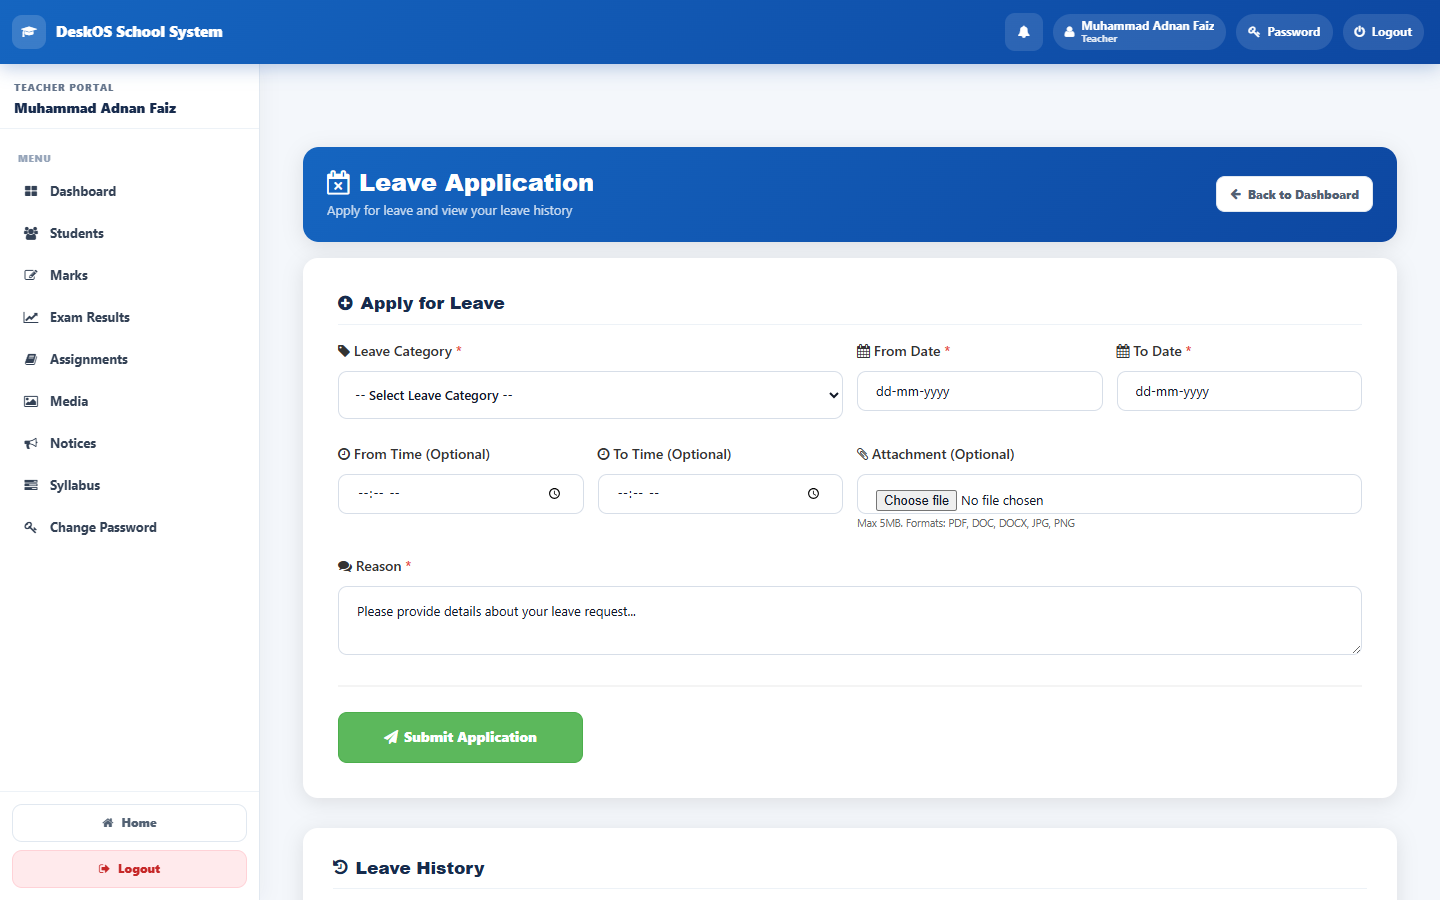This screenshot has height=900, width=1440.
Task: Click the comments icon beside Reason label
Action: pos(345,566)
